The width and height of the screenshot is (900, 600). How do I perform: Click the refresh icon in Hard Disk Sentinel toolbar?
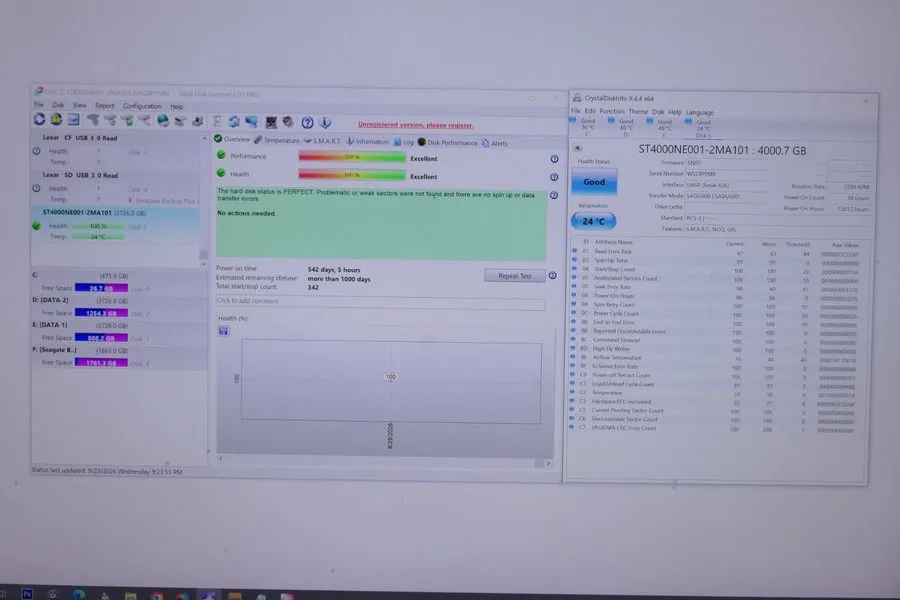tap(40, 119)
